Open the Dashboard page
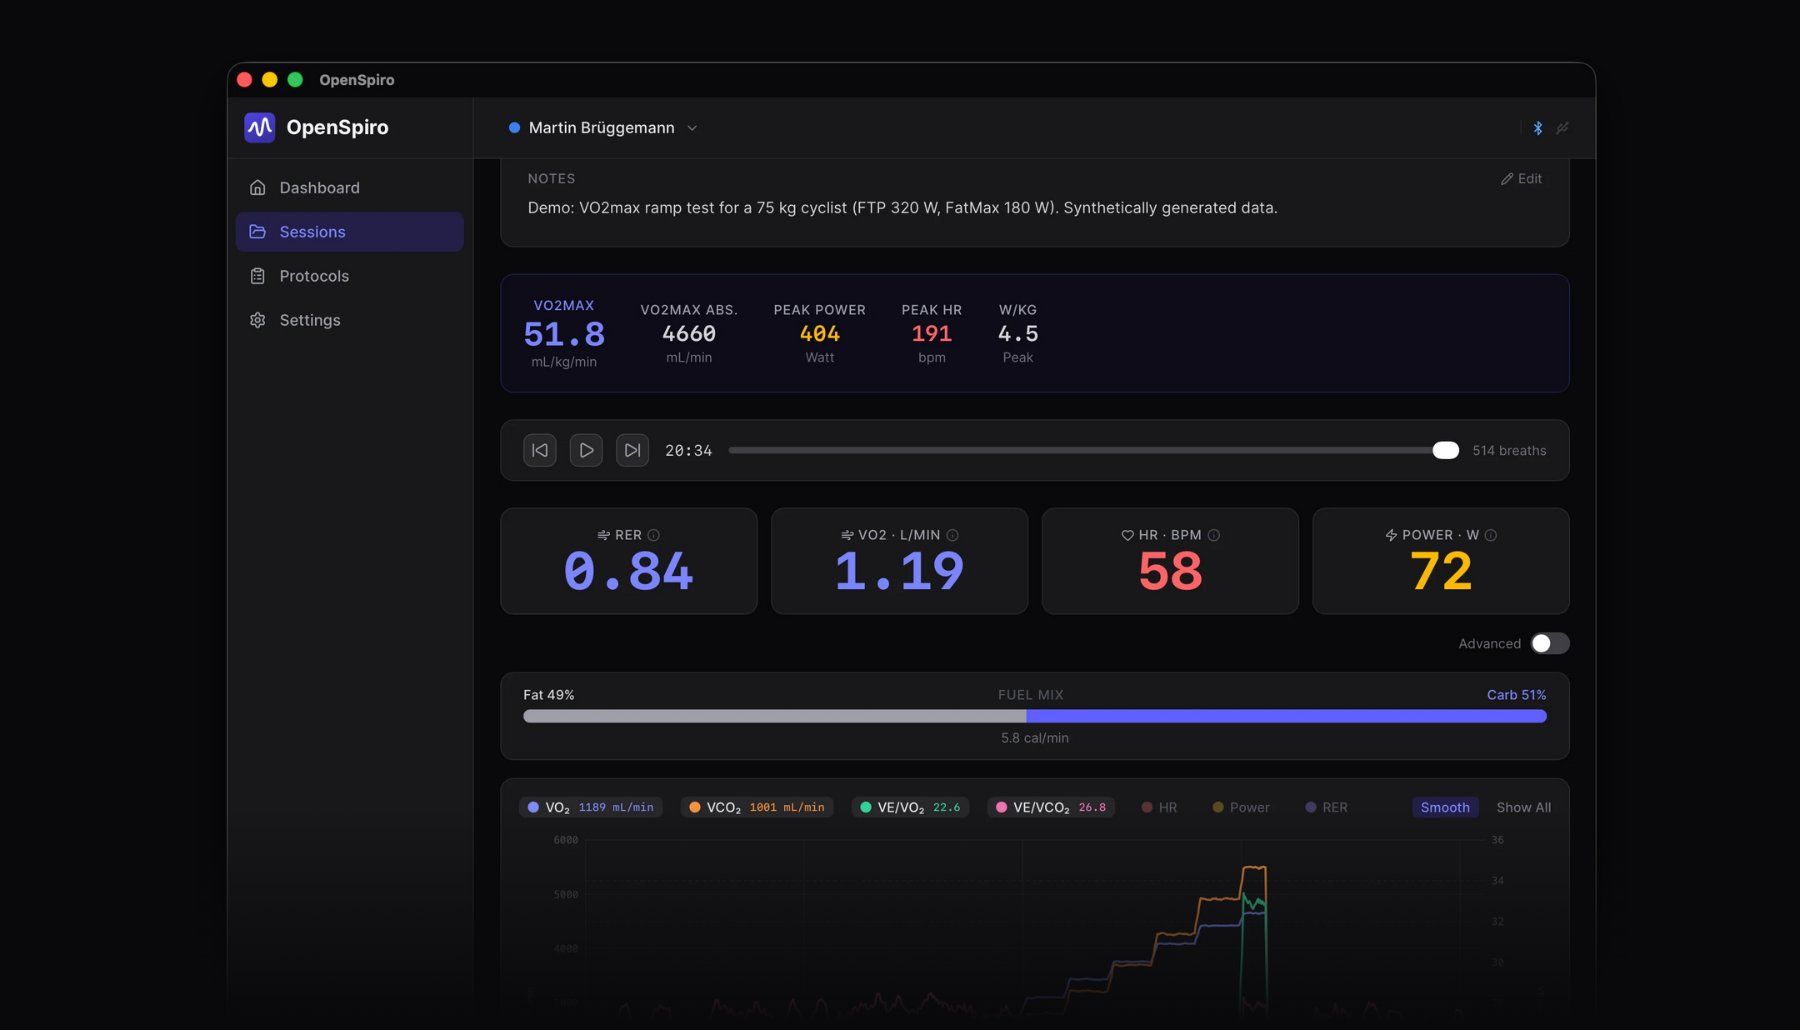 click(349, 188)
